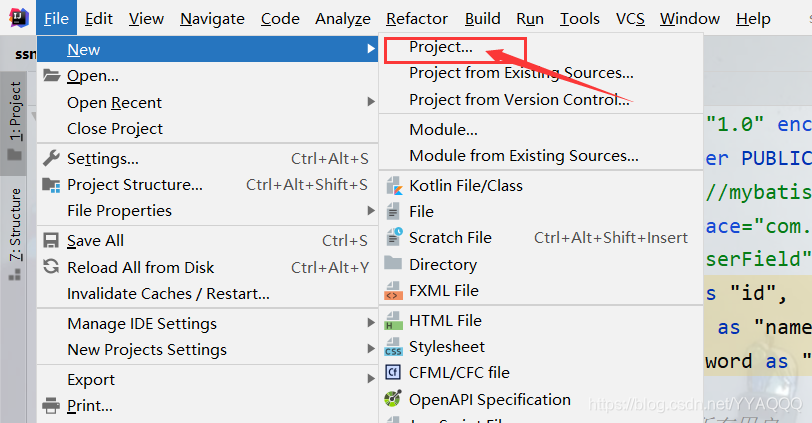Choose Print... menu entry
This screenshot has width=812, height=423.
point(207,405)
